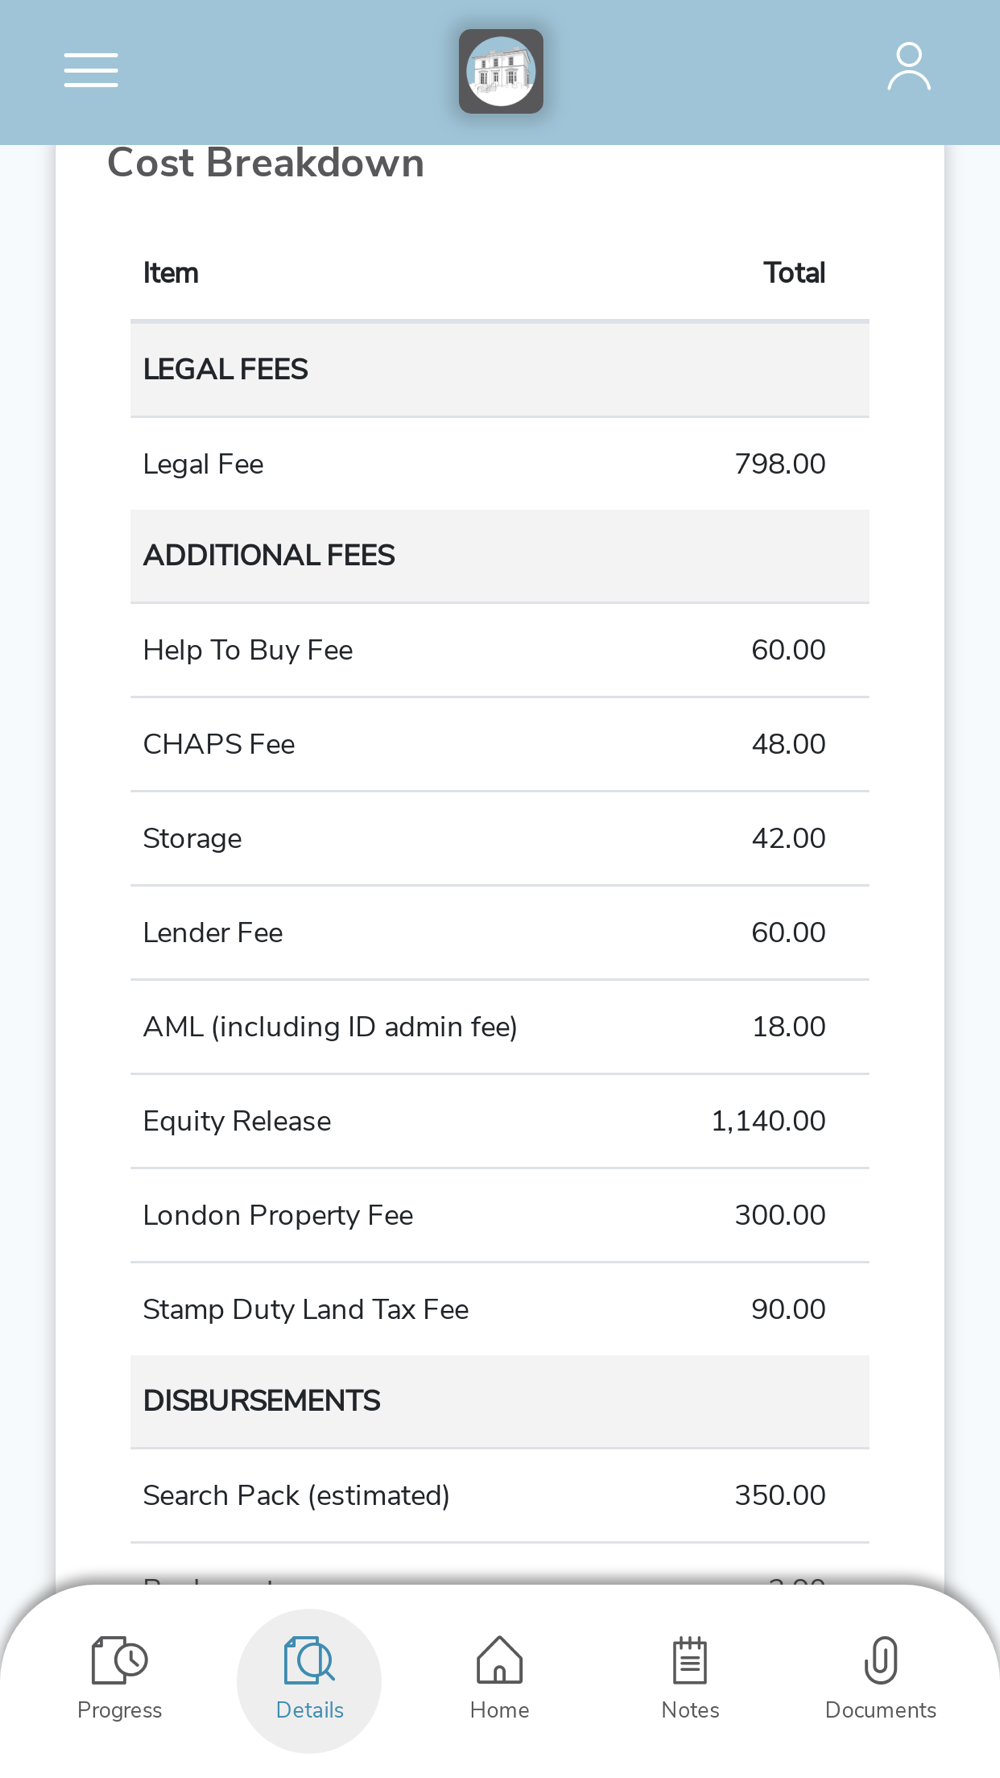This screenshot has height=1778, width=1000.
Task: Open the hamburger menu
Action: click(91, 70)
